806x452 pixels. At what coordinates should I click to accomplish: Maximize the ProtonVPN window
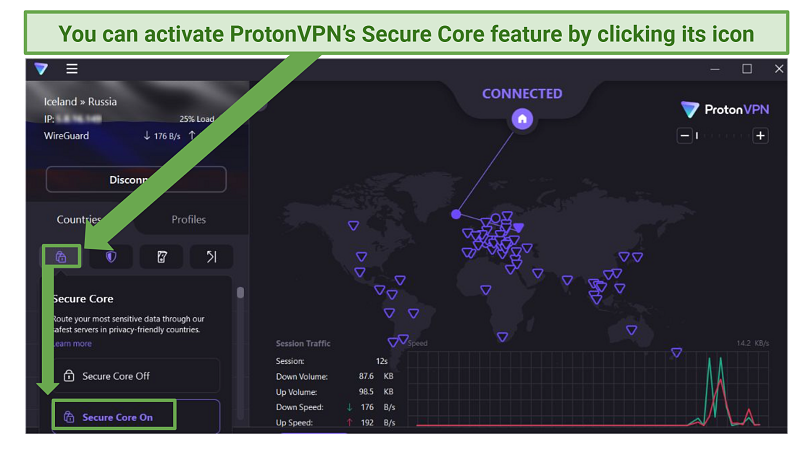coord(747,69)
